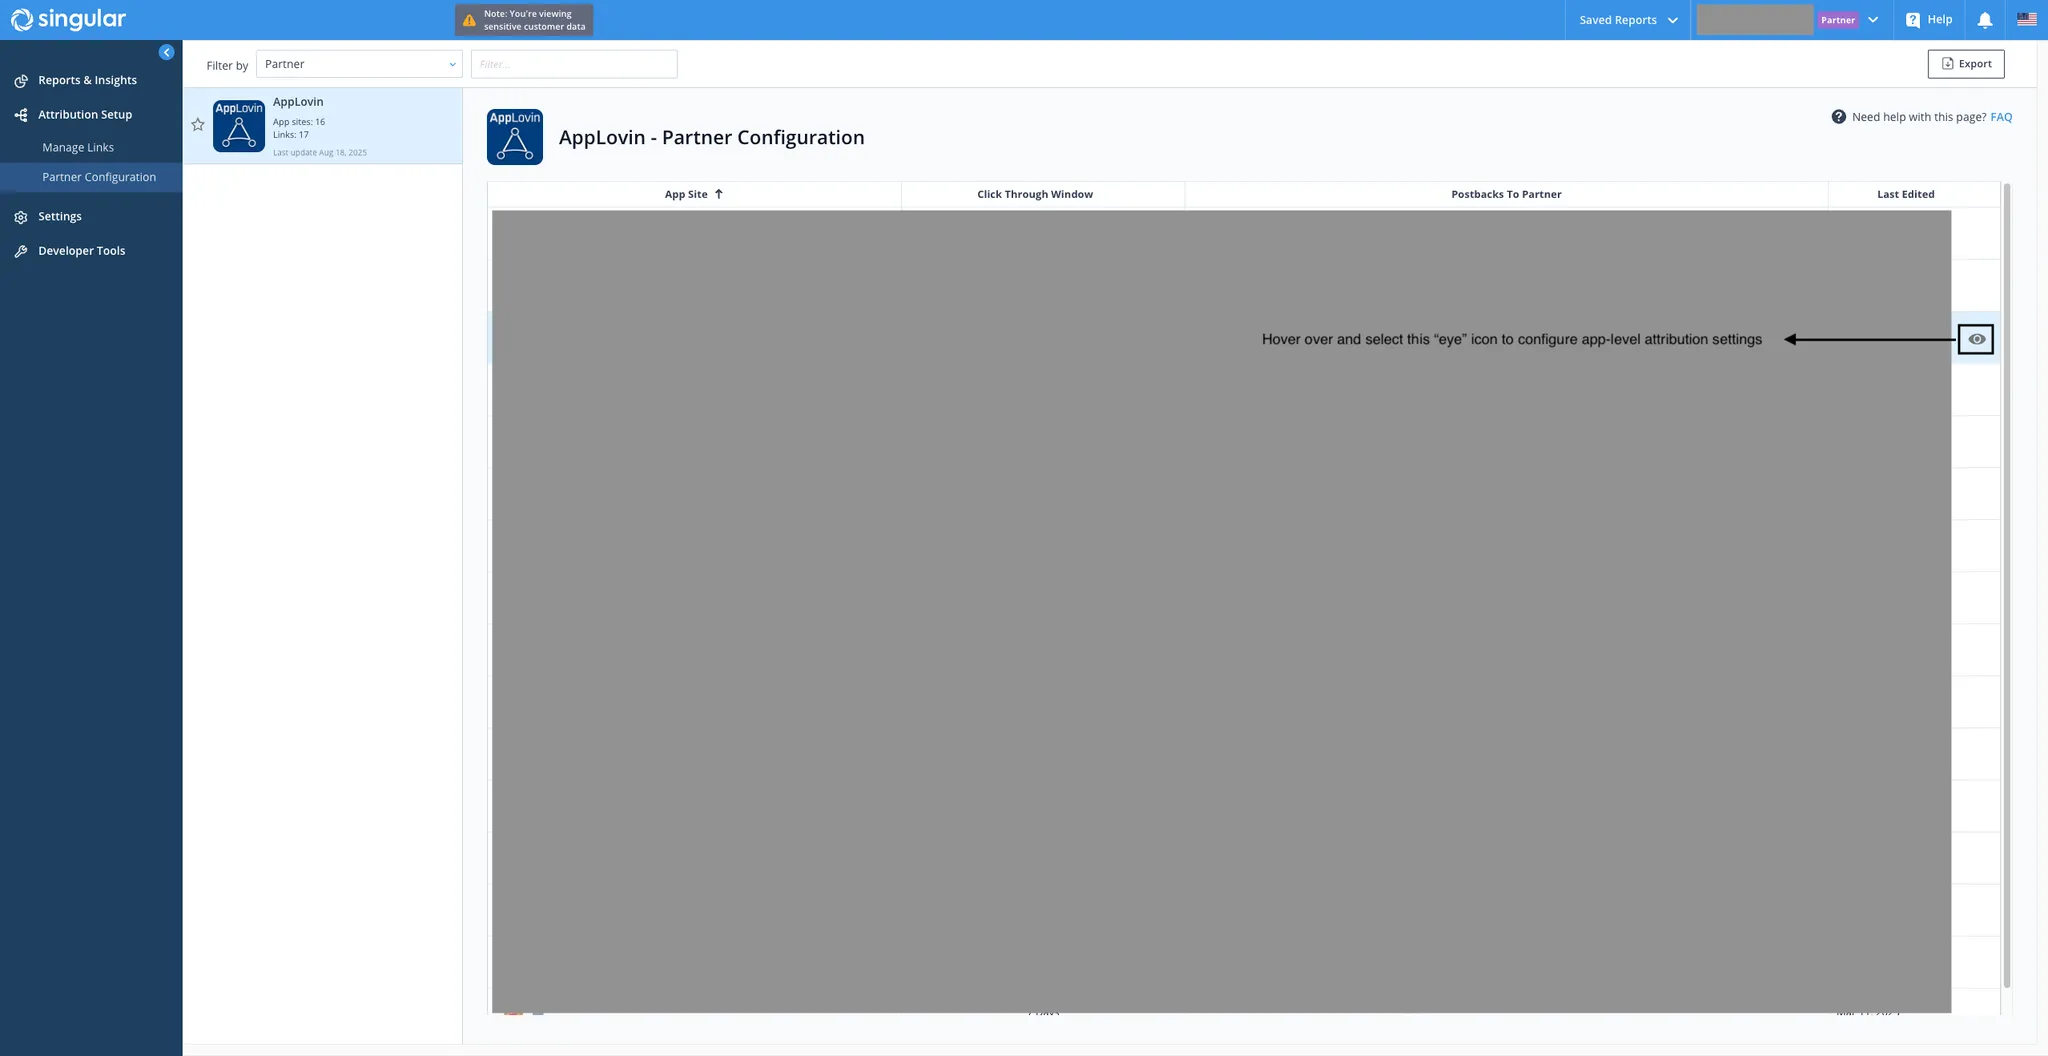
Task: Open Settings in sidebar
Action: [x=60, y=216]
